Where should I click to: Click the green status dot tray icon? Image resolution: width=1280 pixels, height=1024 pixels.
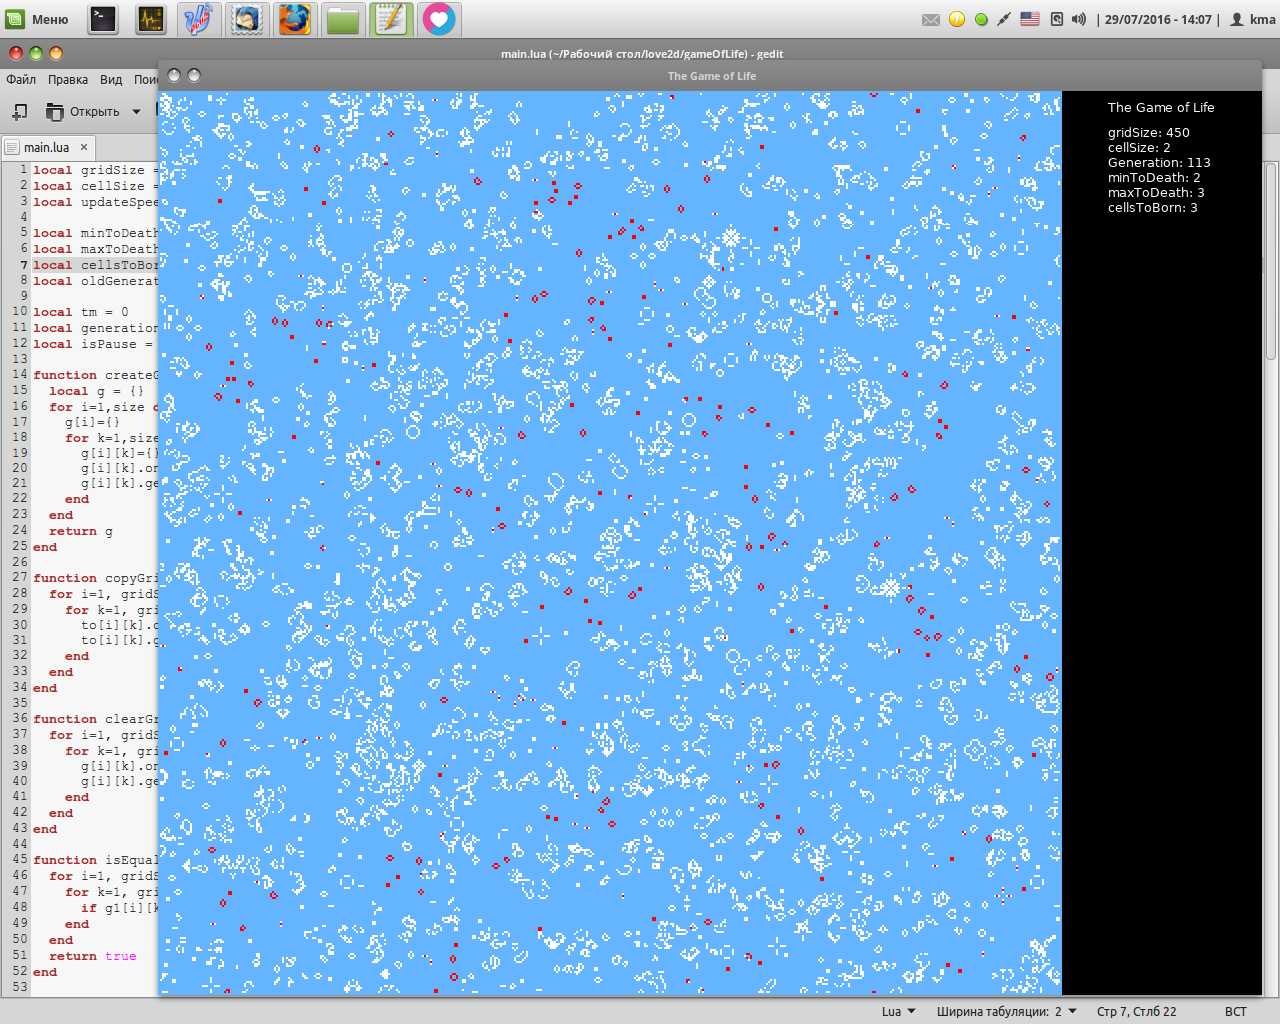(981, 19)
